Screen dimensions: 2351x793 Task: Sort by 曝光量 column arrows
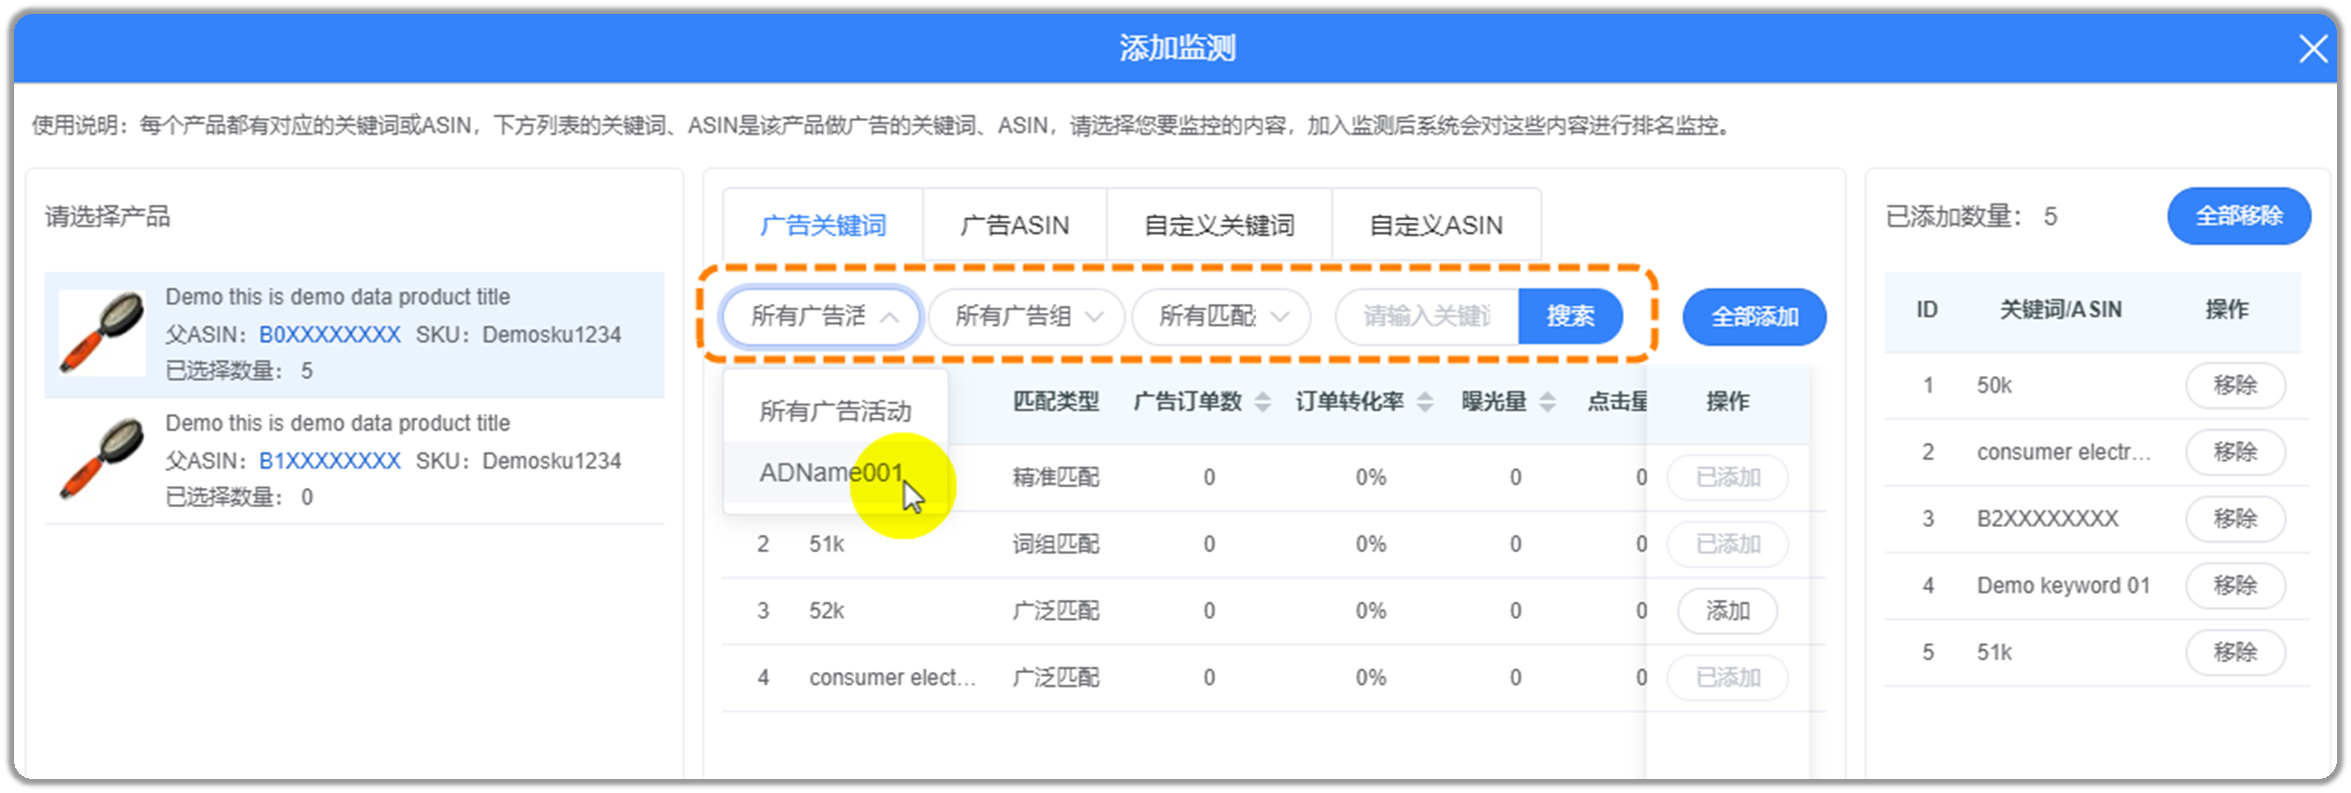point(1547,402)
